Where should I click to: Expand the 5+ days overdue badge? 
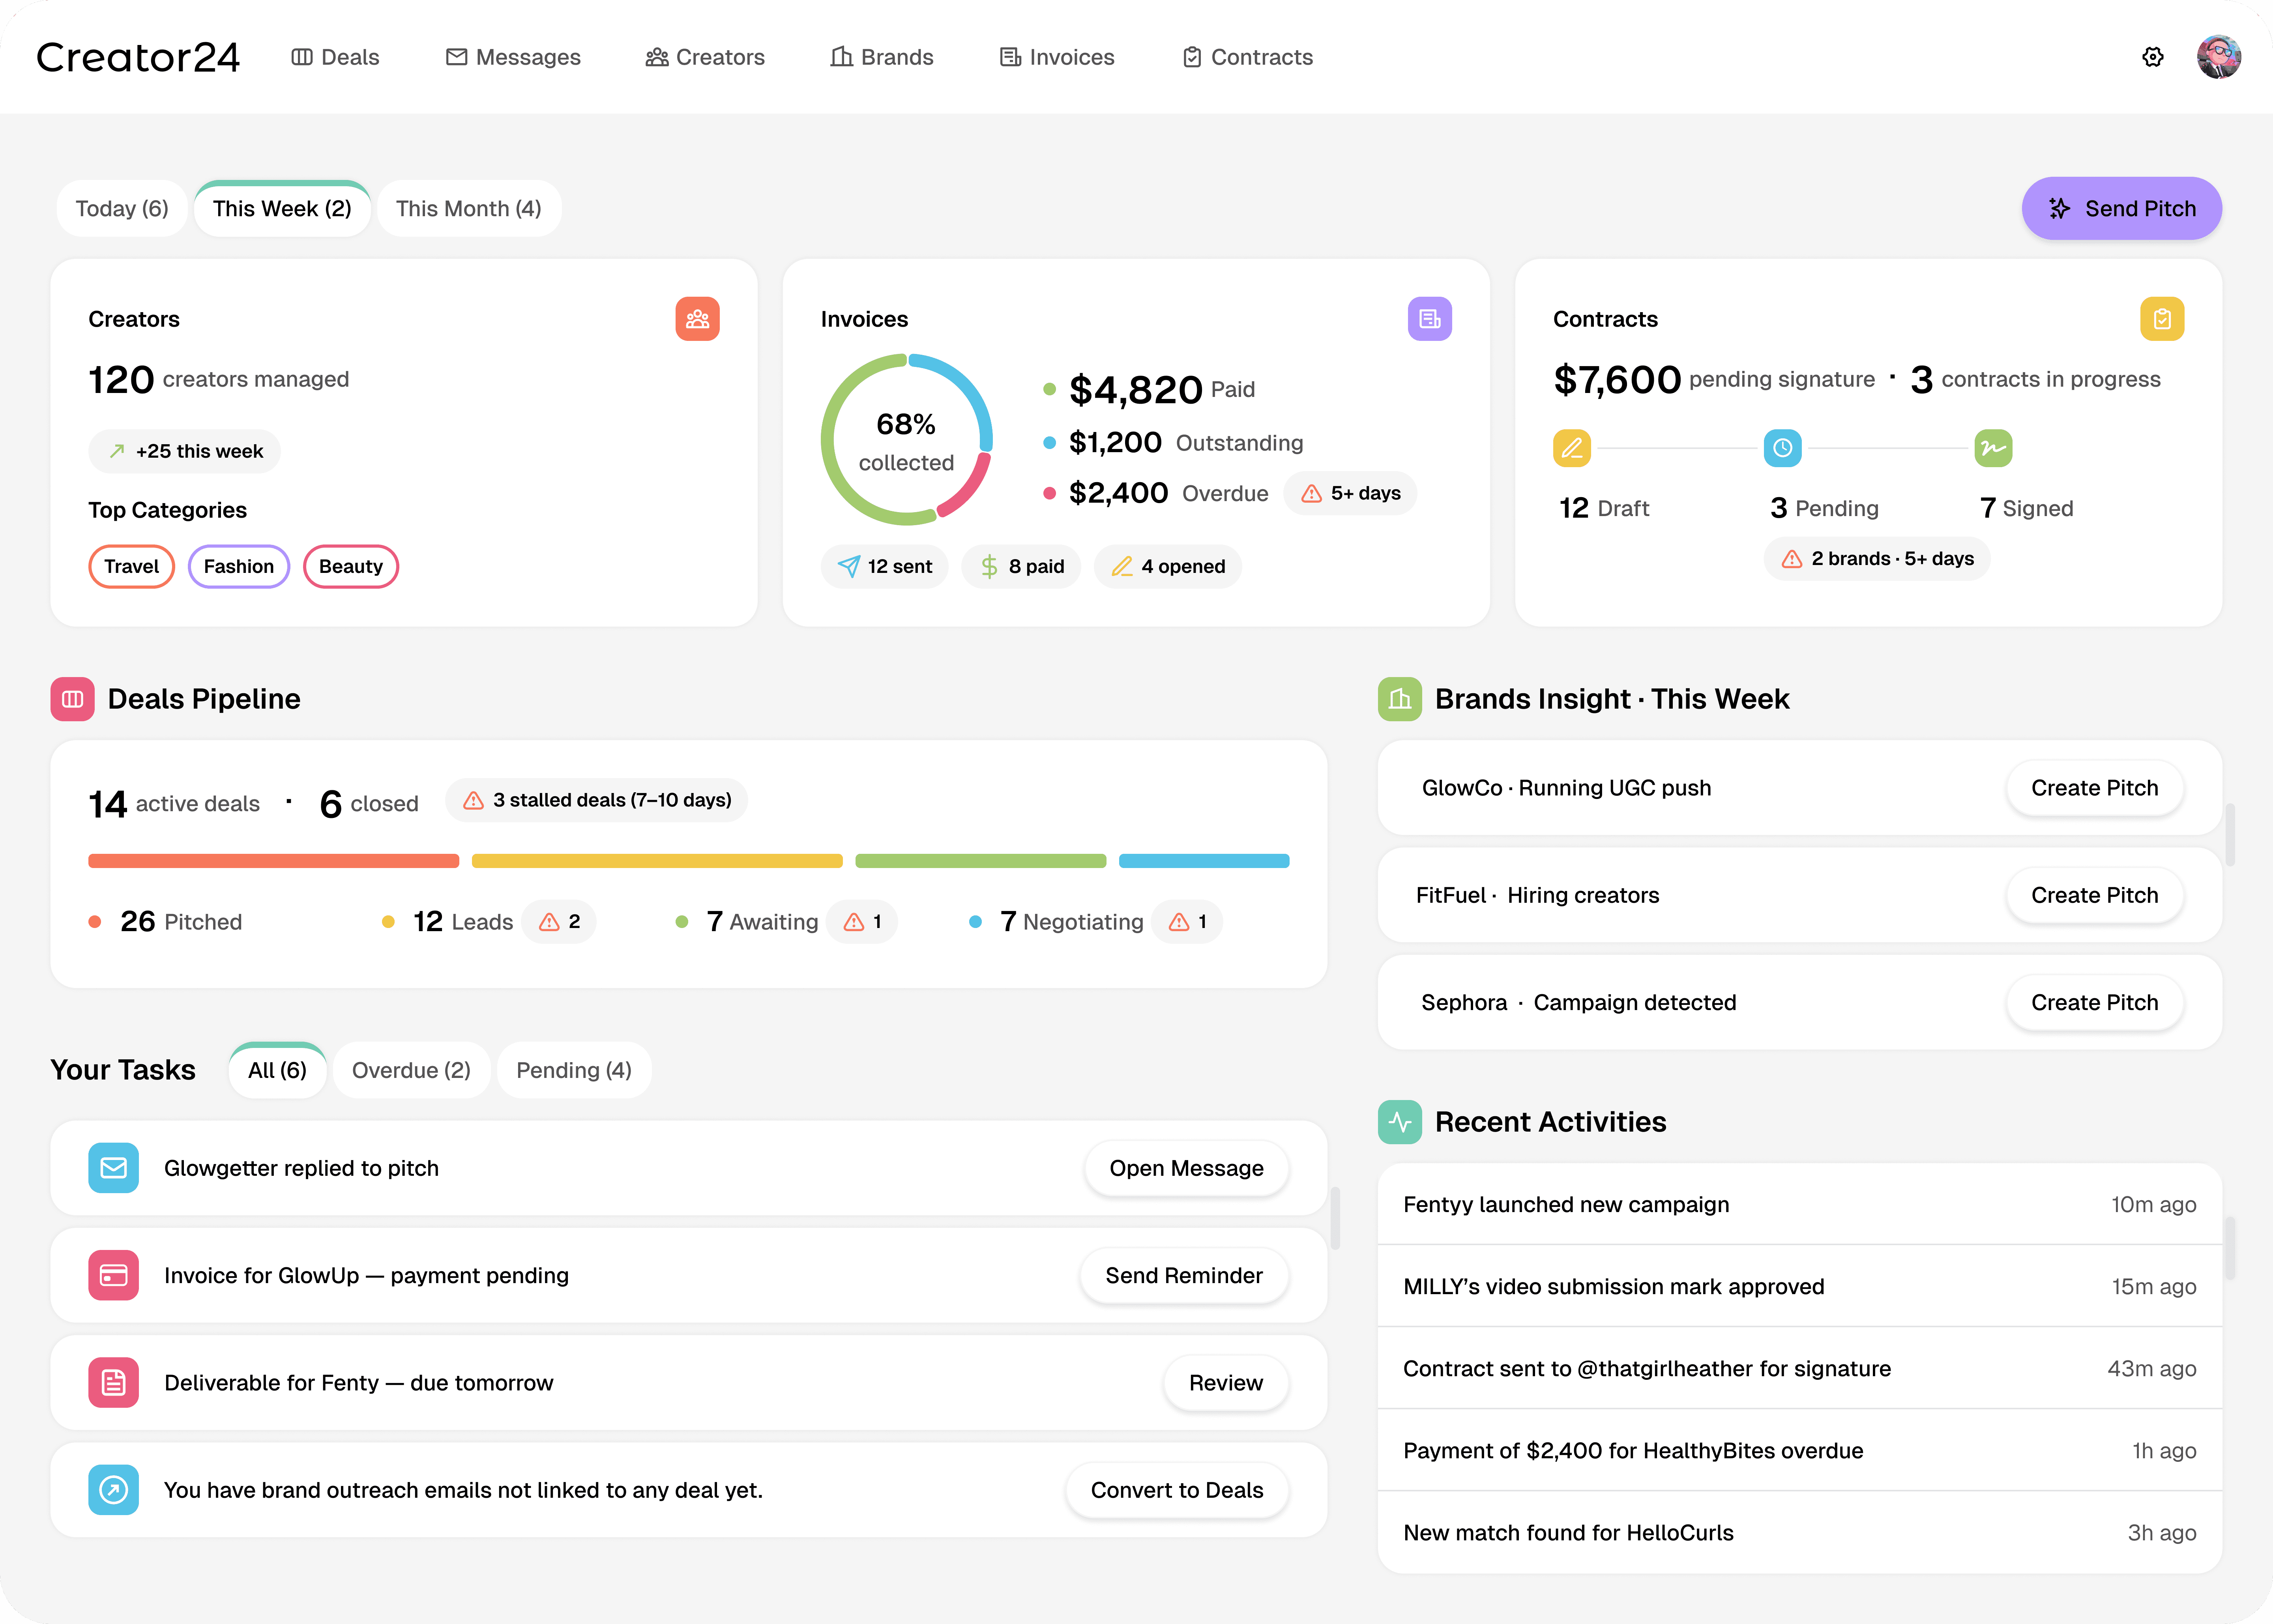[x=1350, y=493]
